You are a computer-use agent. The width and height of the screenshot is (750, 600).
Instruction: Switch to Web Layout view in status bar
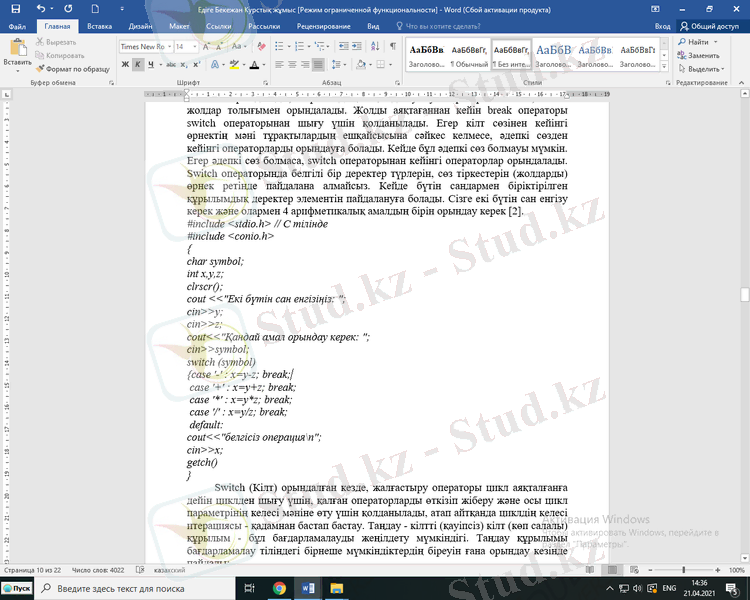click(x=634, y=570)
